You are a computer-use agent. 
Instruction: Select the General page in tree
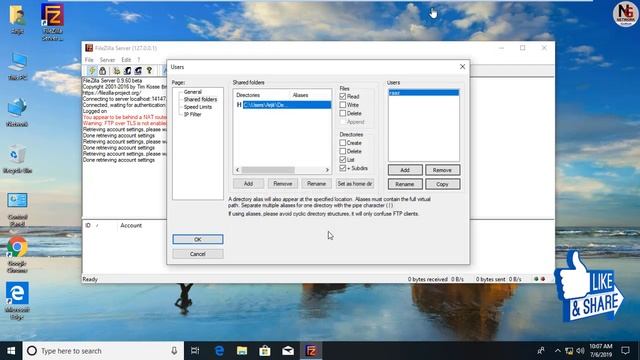[192, 92]
